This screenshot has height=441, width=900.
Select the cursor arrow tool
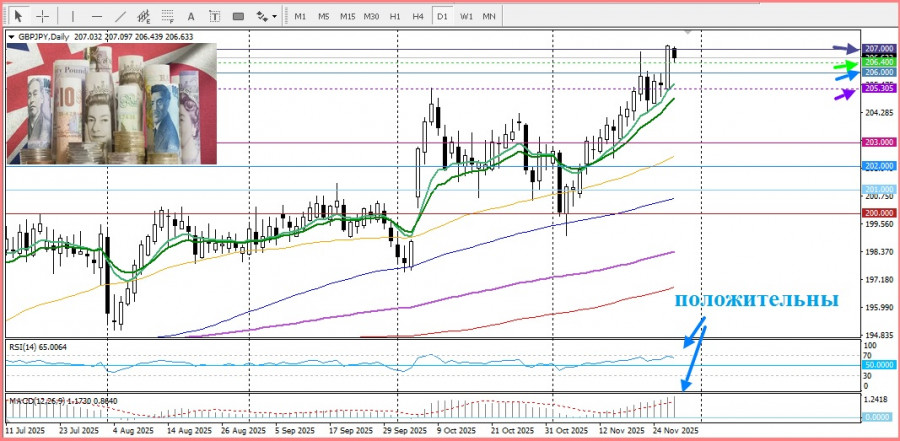tap(20, 16)
